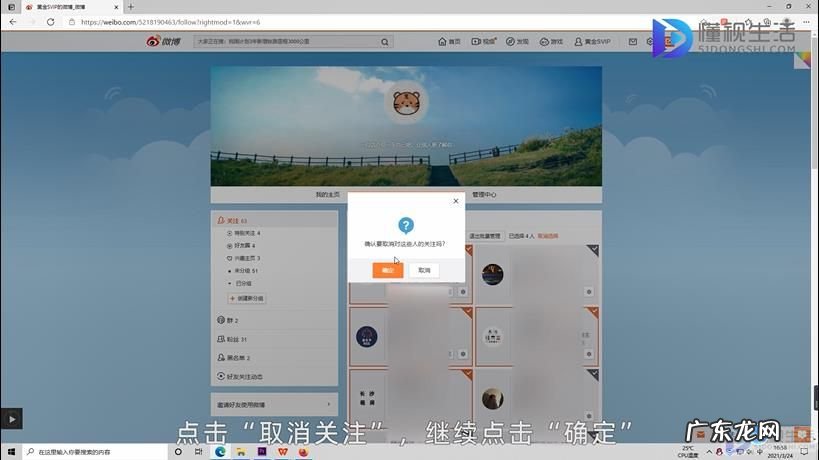Expand the 已分组 list

click(240, 284)
